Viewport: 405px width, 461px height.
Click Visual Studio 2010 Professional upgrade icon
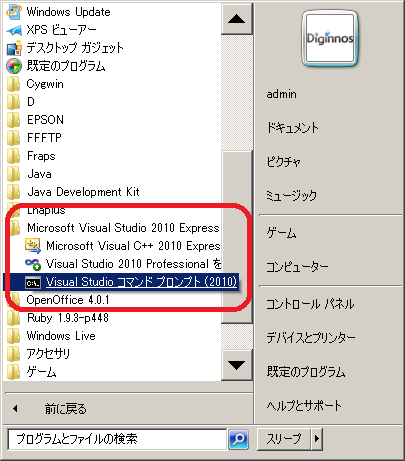click(33, 264)
